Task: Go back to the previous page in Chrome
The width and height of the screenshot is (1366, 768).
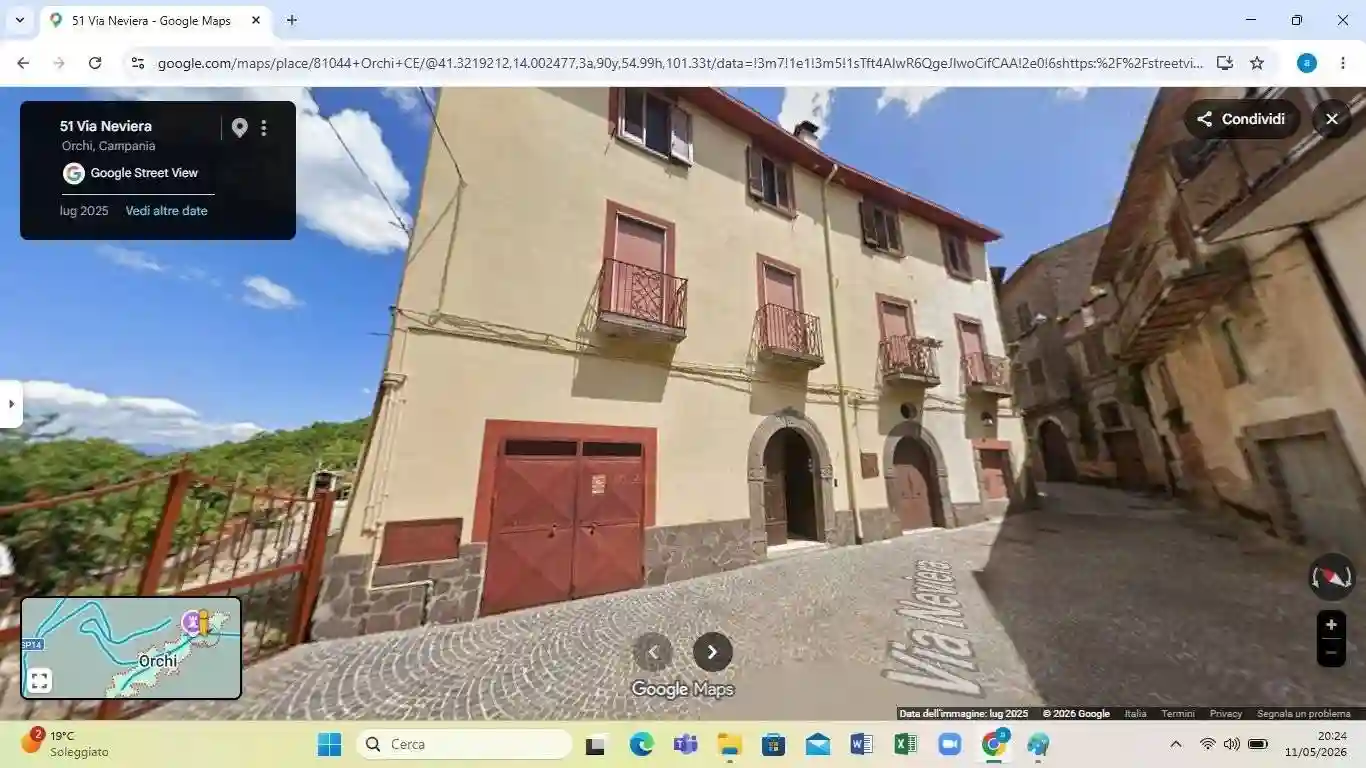Action: (23, 63)
